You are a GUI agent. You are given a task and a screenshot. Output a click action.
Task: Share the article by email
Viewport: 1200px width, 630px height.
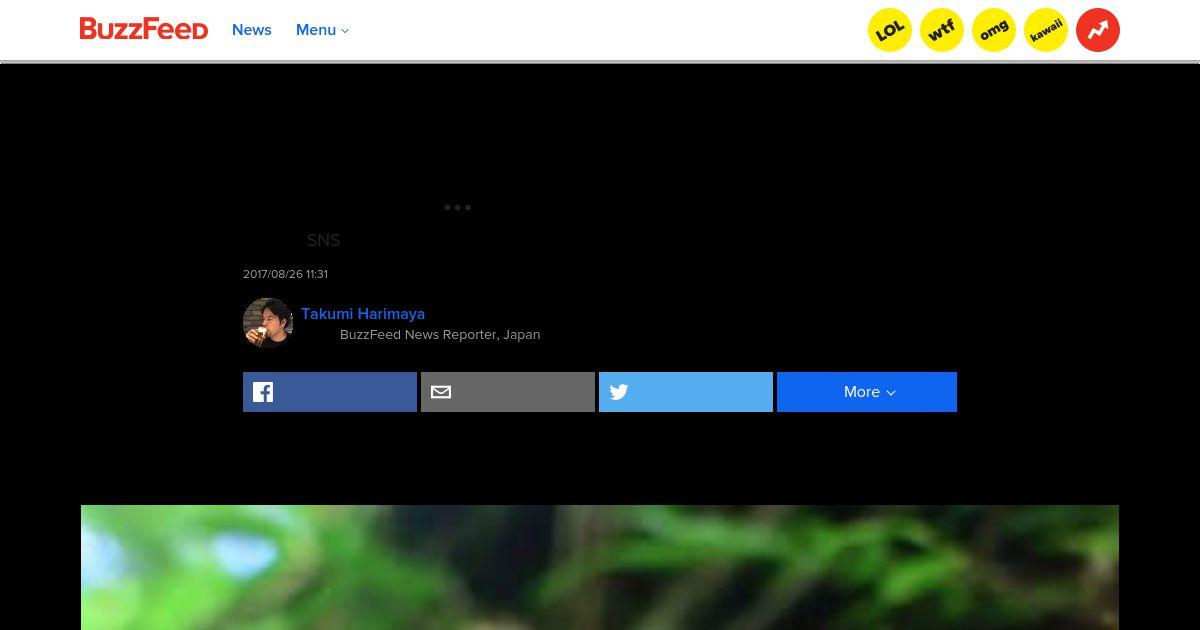(508, 392)
